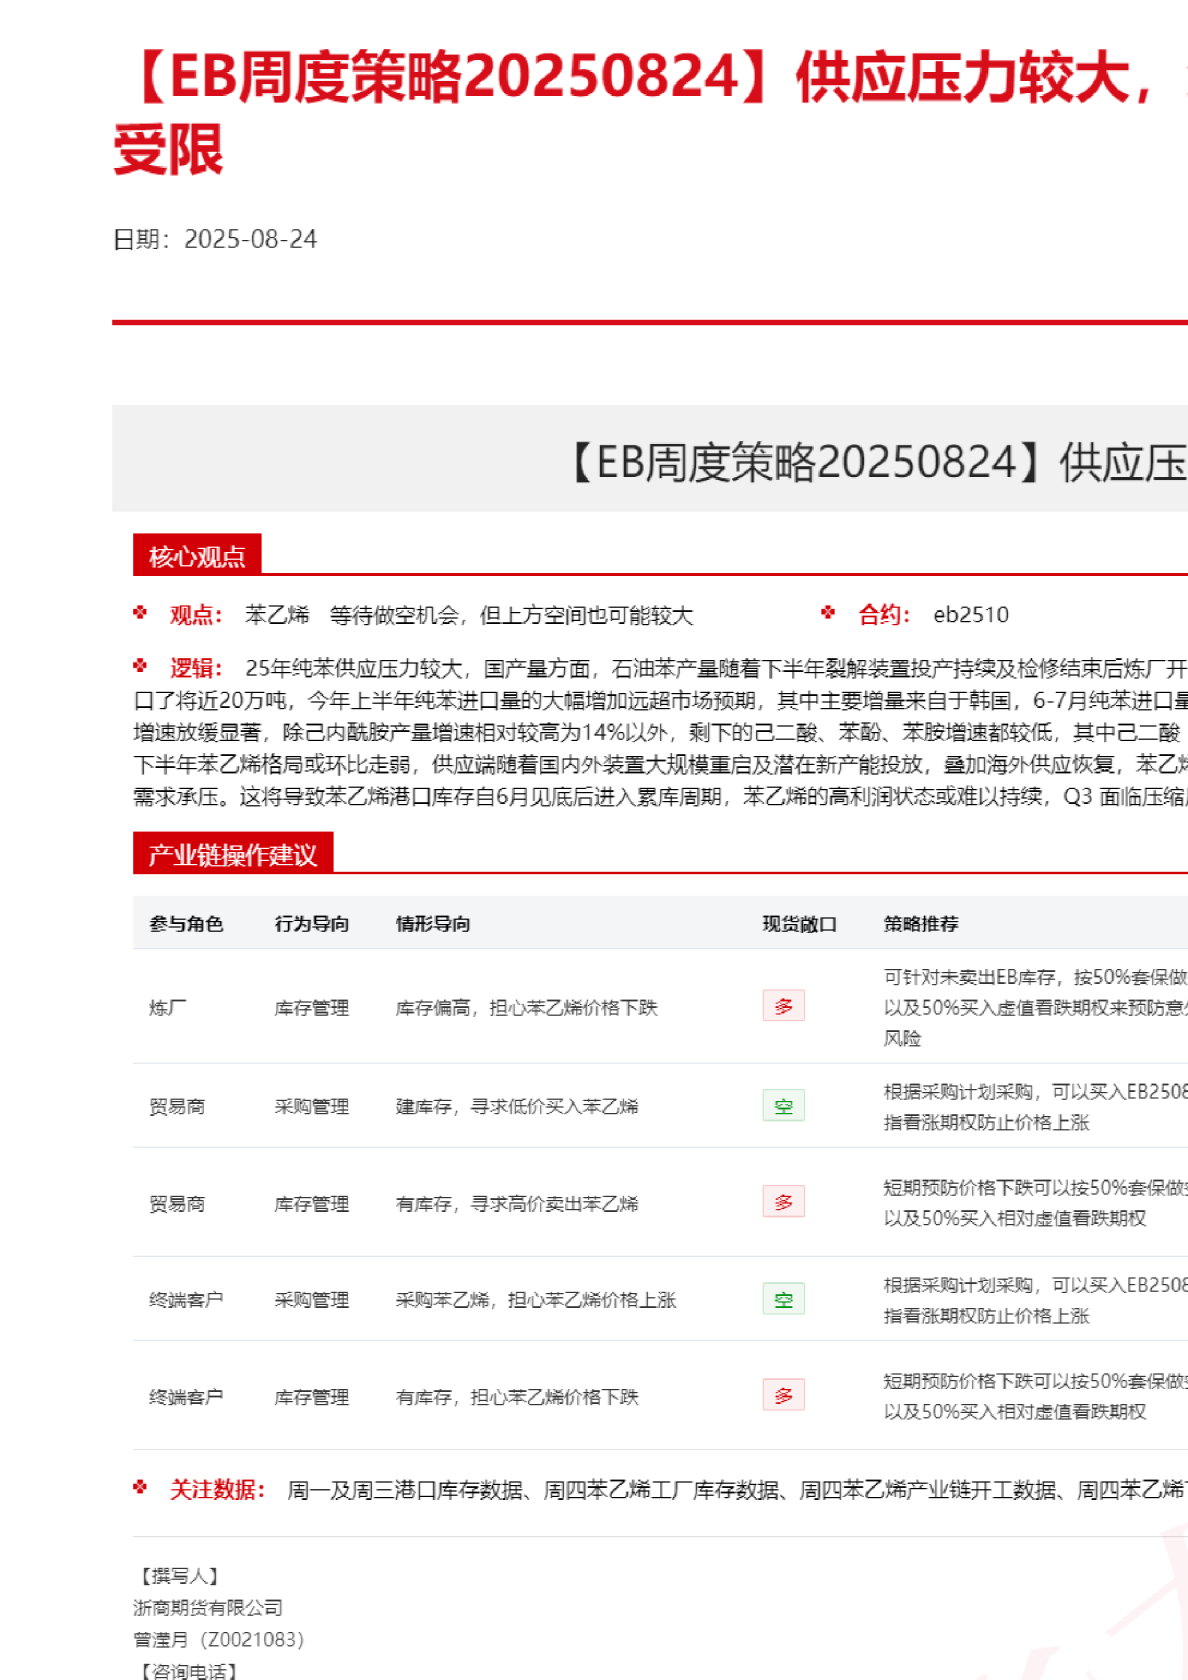Click the 情形导向 column header
The image size is (1188, 1680).
pos(433,924)
